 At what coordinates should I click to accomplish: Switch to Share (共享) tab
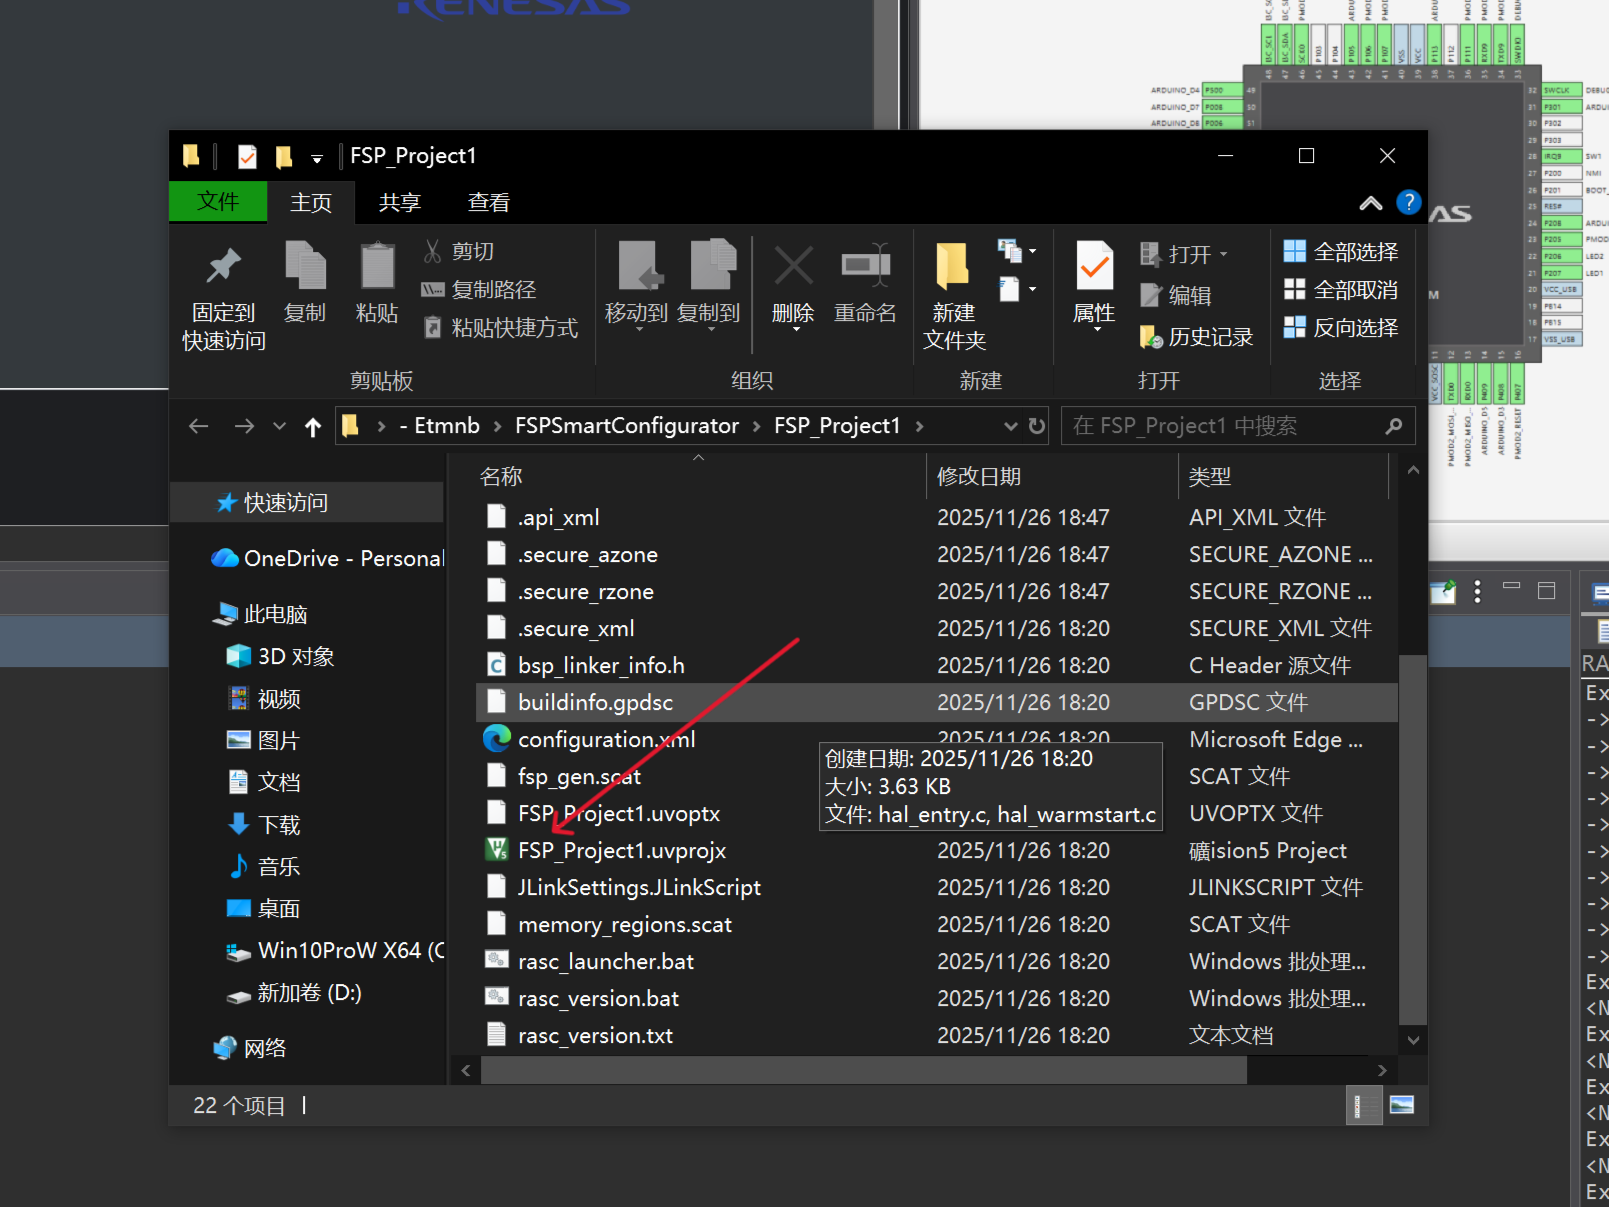400,202
